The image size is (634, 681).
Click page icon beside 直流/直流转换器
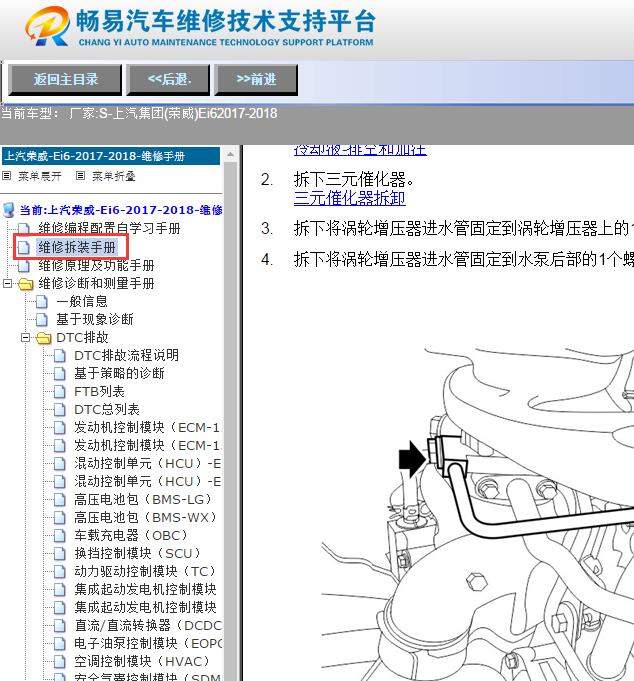pyautogui.click(x=59, y=626)
